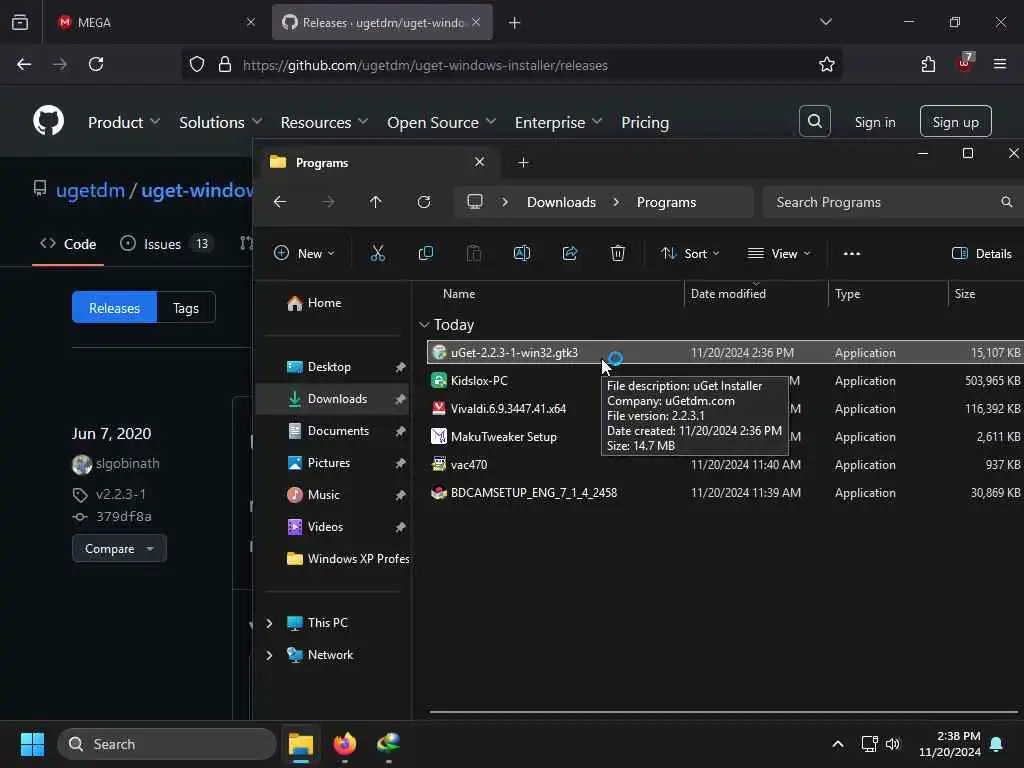1024x768 pixels.
Task: Open the notification bell in system tray
Action: (x=996, y=744)
